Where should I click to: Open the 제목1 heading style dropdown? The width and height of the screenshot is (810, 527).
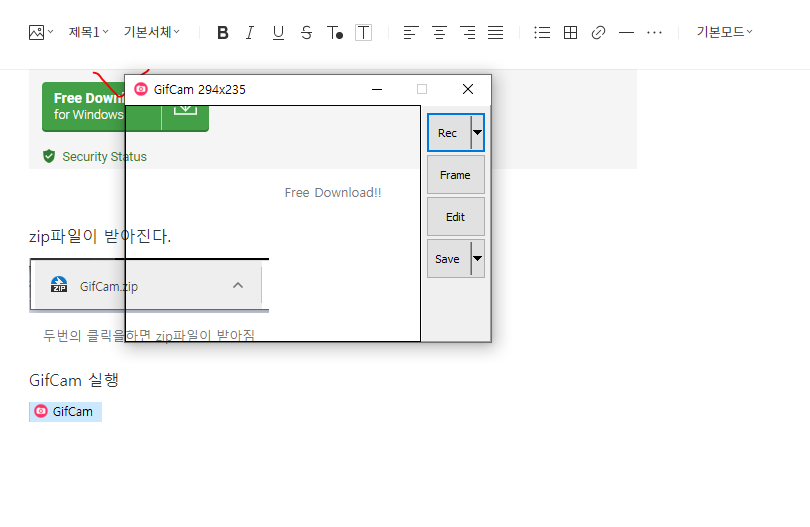(88, 32)
